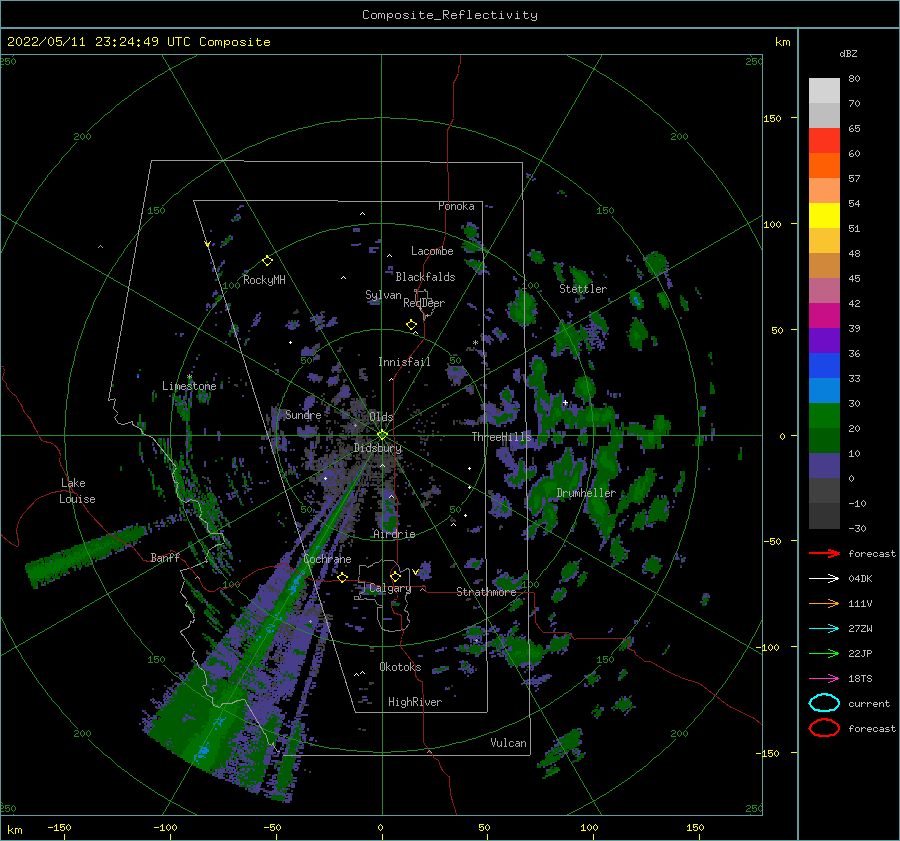Click the yellow diamond marker near Cochrane
Viewport: 900px width, 841px height.
pyautogui.click(x=343, y=577)
